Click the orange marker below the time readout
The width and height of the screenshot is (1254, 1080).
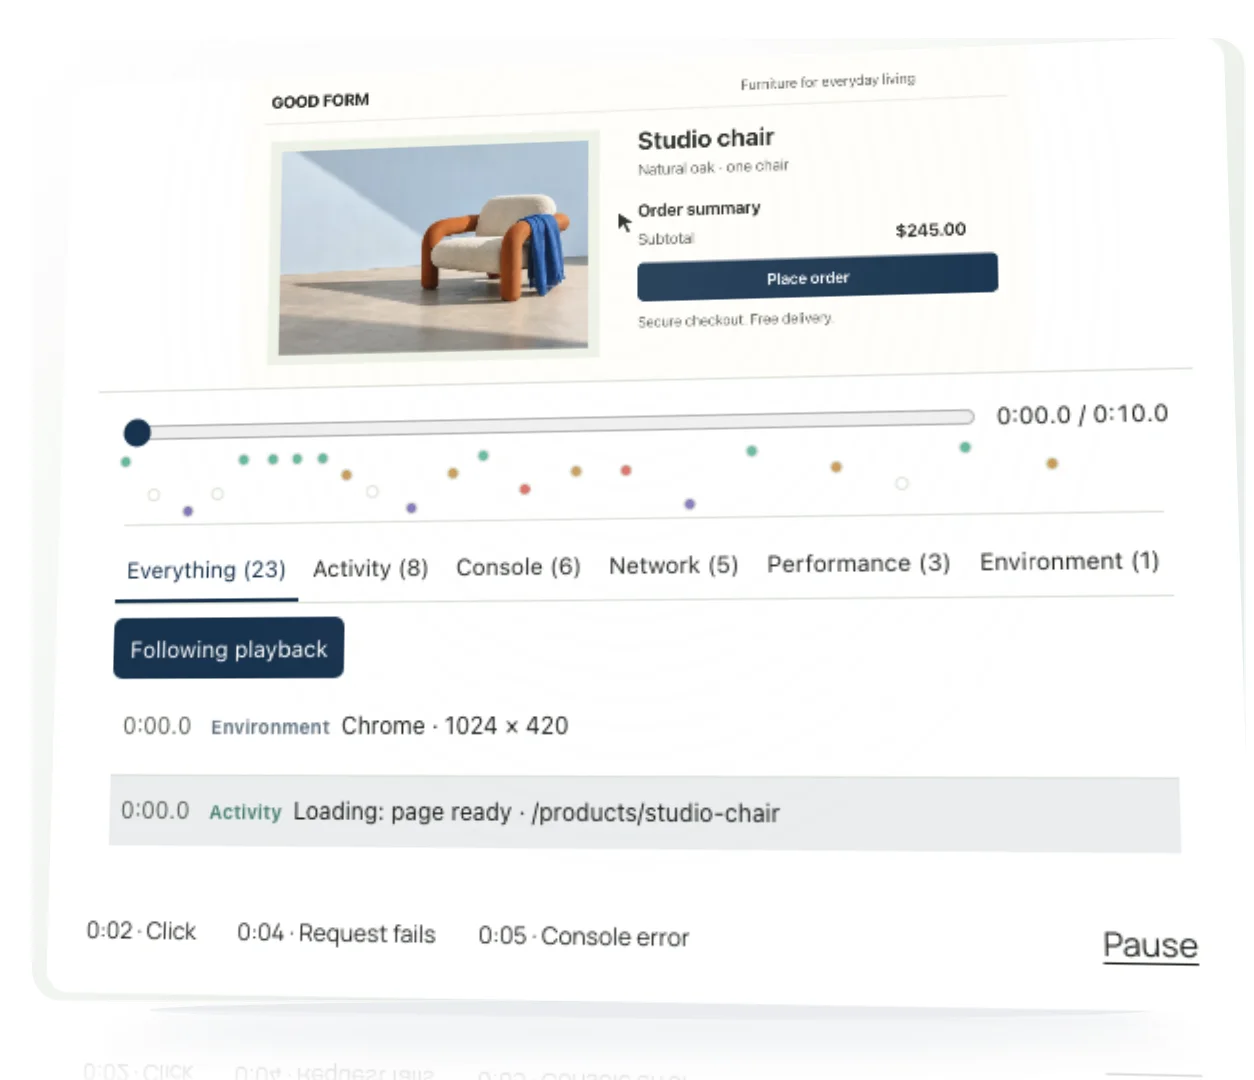[1052, 463]
